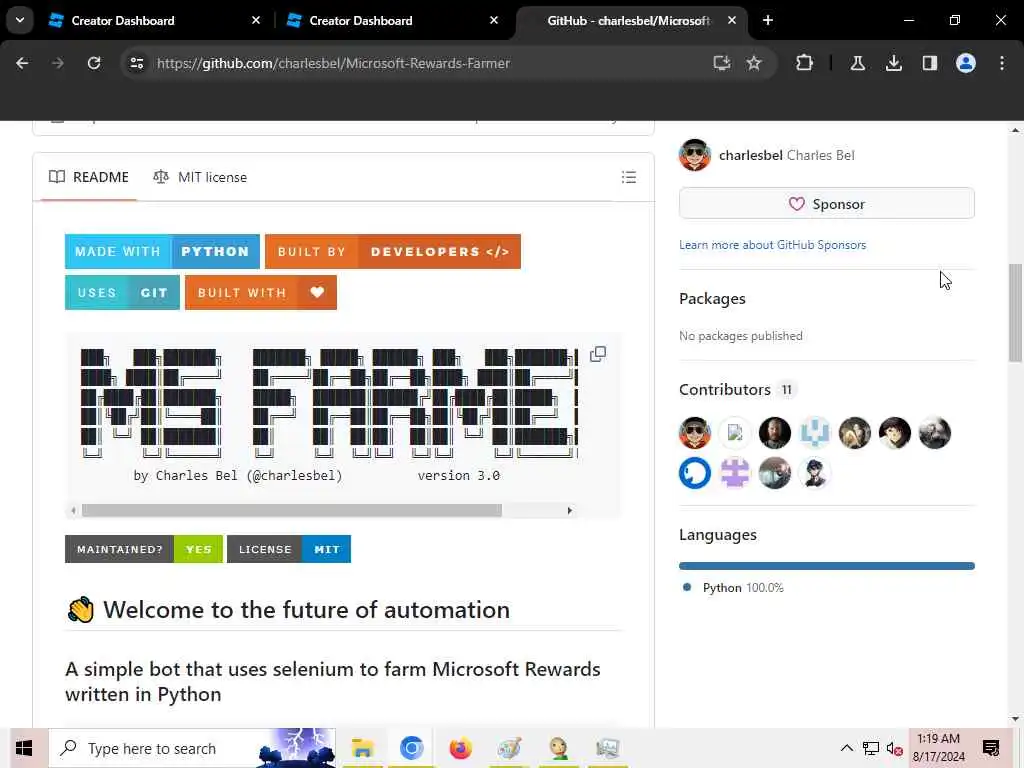The width and height of the screenshot is (1024, 768).
Task: Open the last contributor avatar in first row
Action: point(935,433)
